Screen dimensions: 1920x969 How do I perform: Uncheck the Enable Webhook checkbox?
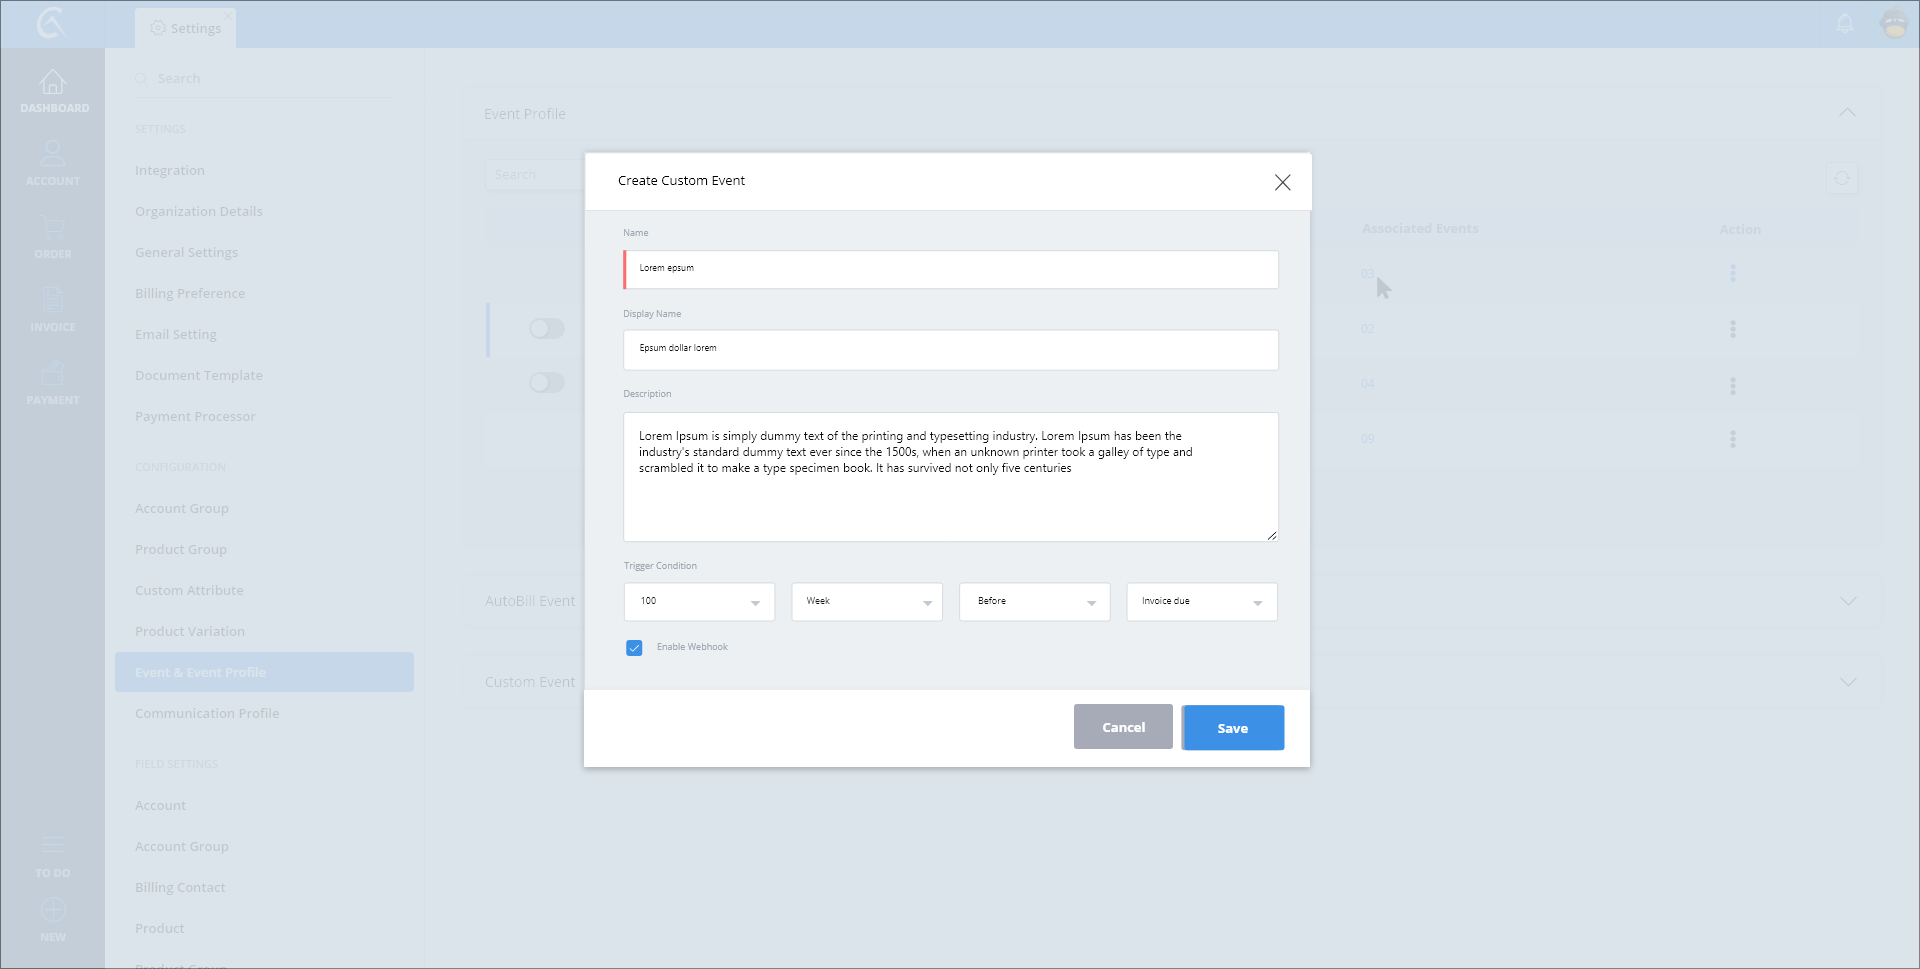[634, 648]
